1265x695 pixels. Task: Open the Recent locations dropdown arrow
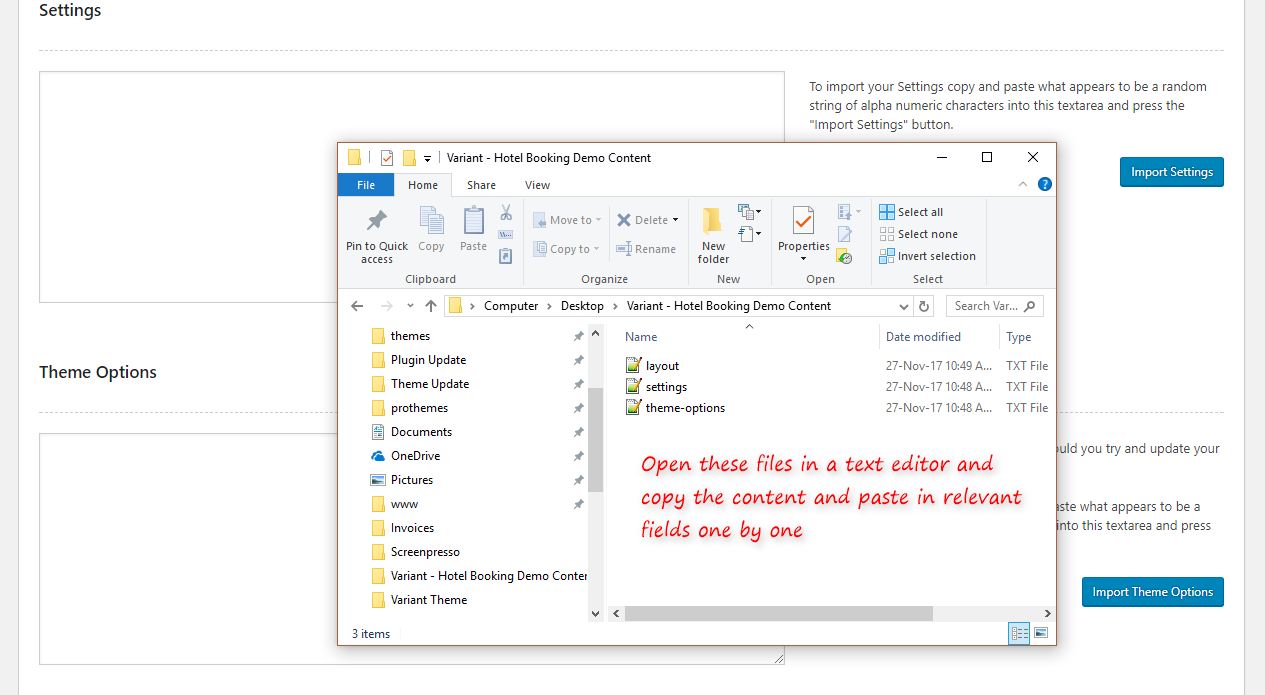[x=410, y=306]
